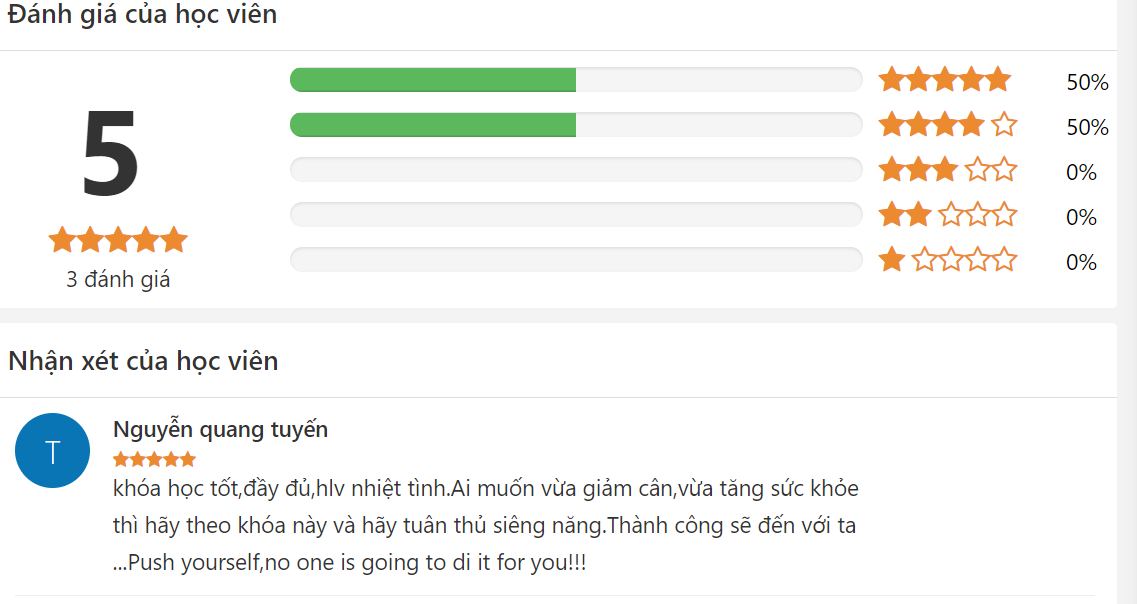
Task: Select the 2-star rating icon row
Action: (x=945, y=214)
